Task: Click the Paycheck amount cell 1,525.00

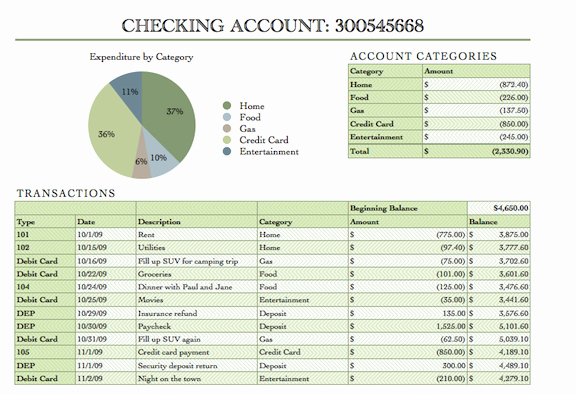Action: pos(408,326)
